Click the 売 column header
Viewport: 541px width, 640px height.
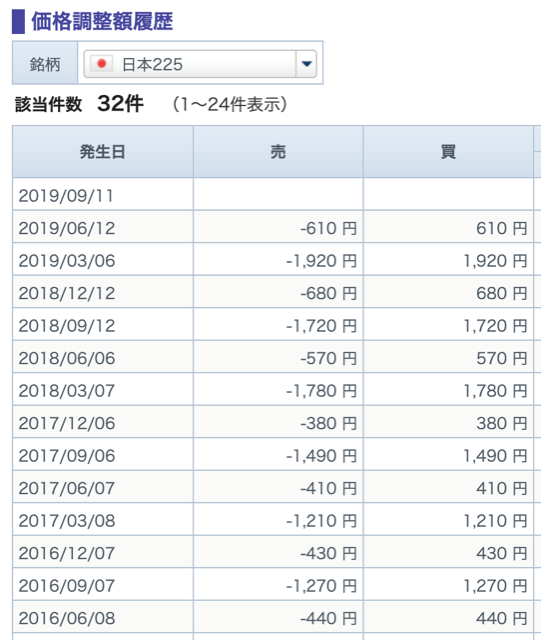point(278,152)
